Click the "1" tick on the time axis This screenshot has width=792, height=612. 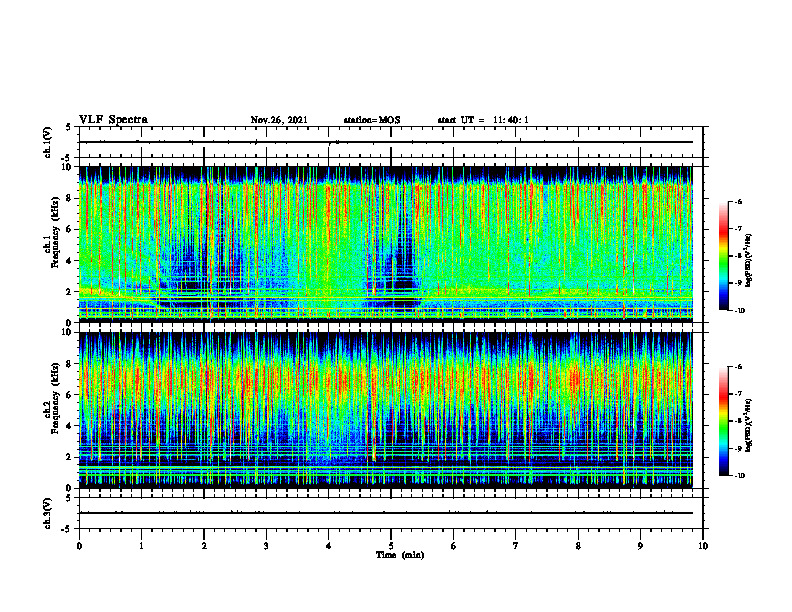click(141, 546)
